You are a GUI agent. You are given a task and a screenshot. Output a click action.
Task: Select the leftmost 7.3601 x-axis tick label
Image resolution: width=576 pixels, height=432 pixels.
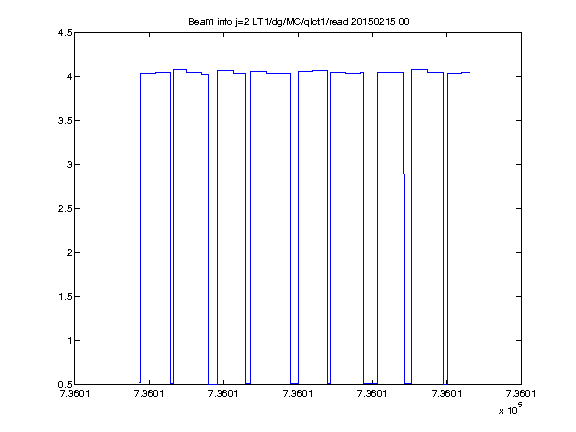tap(75, 394)
